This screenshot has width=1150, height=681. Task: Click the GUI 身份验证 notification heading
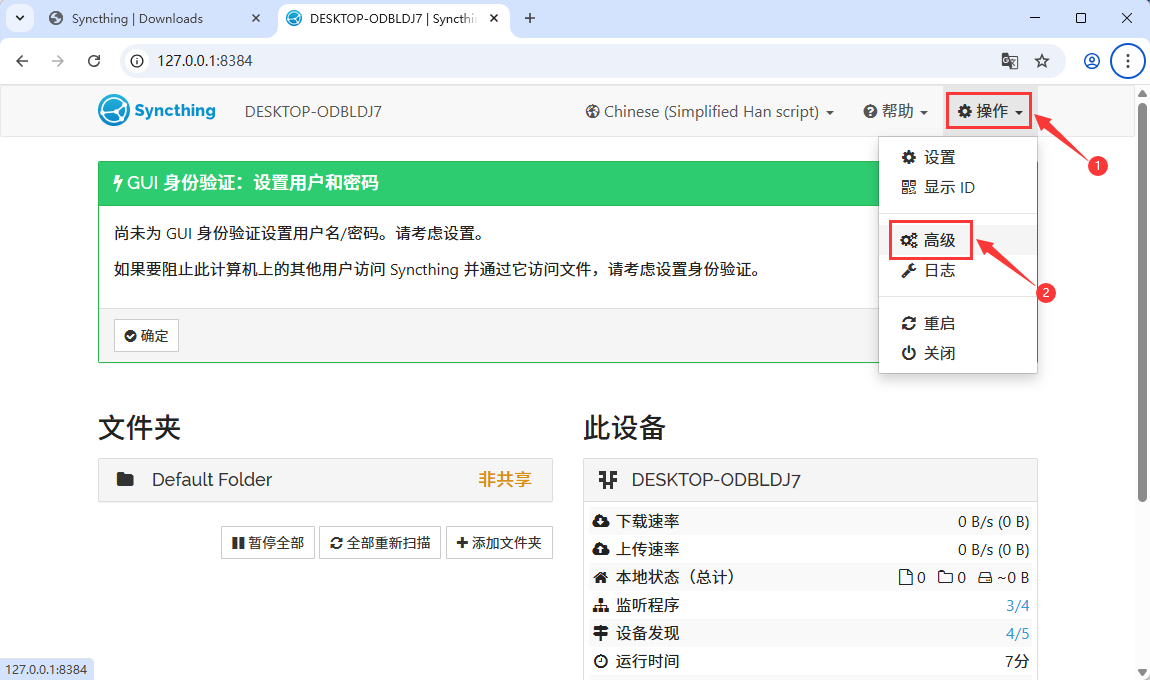(x=246, y=183)
